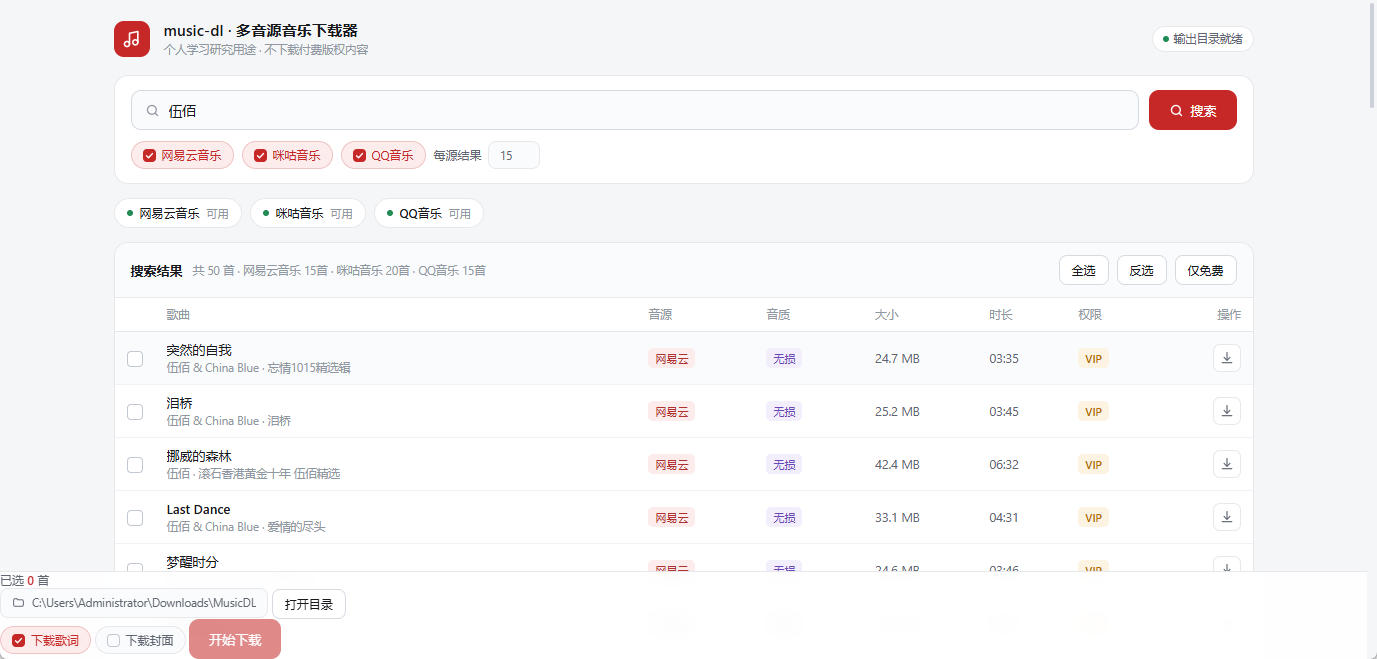Image resolution: width=1377 pixels, height=659 pixels.
Task: Focus the search field containing 伍佰
Action: point(635,110)
